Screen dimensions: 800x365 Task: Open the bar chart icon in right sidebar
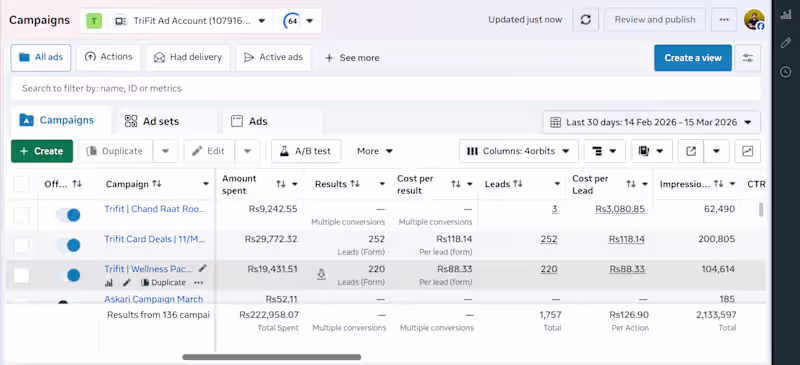[x=786, y=15]
